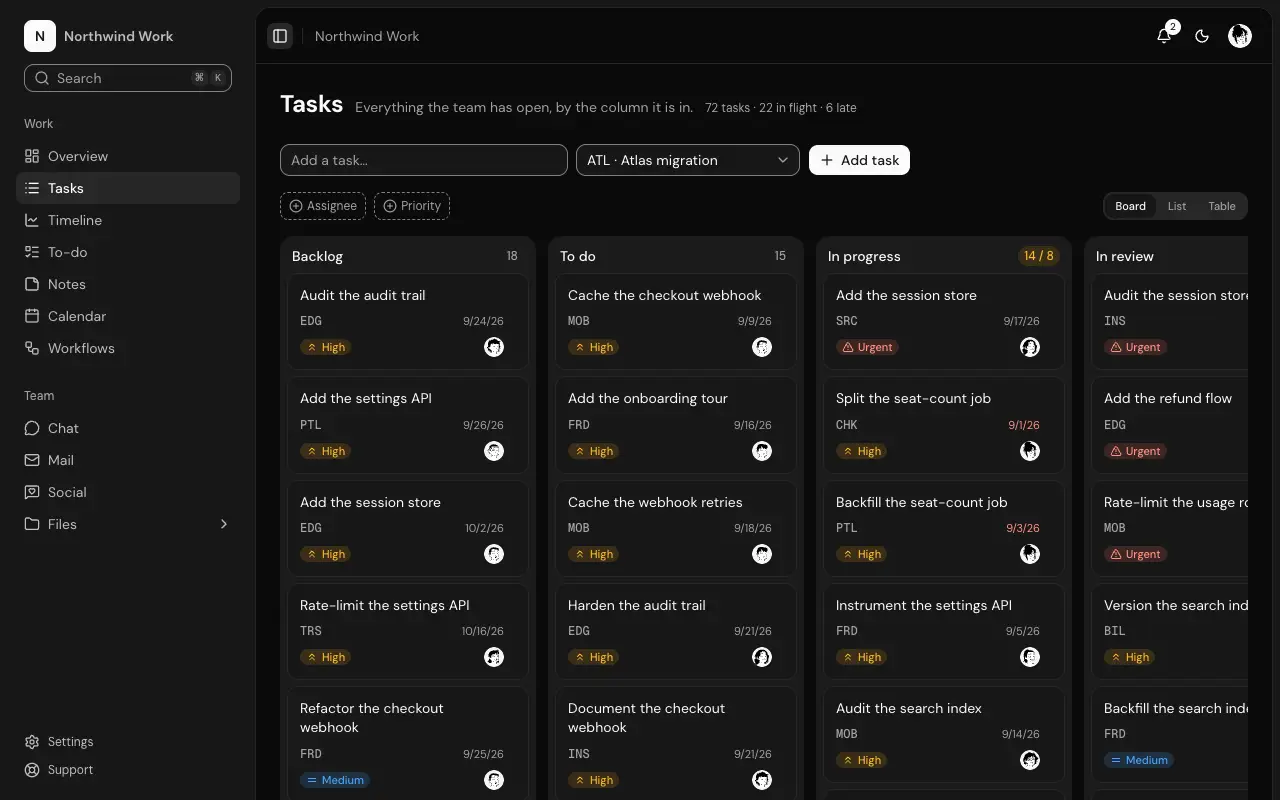
Task: Open Settings gear in sidebar
Action: pos(128,742)
